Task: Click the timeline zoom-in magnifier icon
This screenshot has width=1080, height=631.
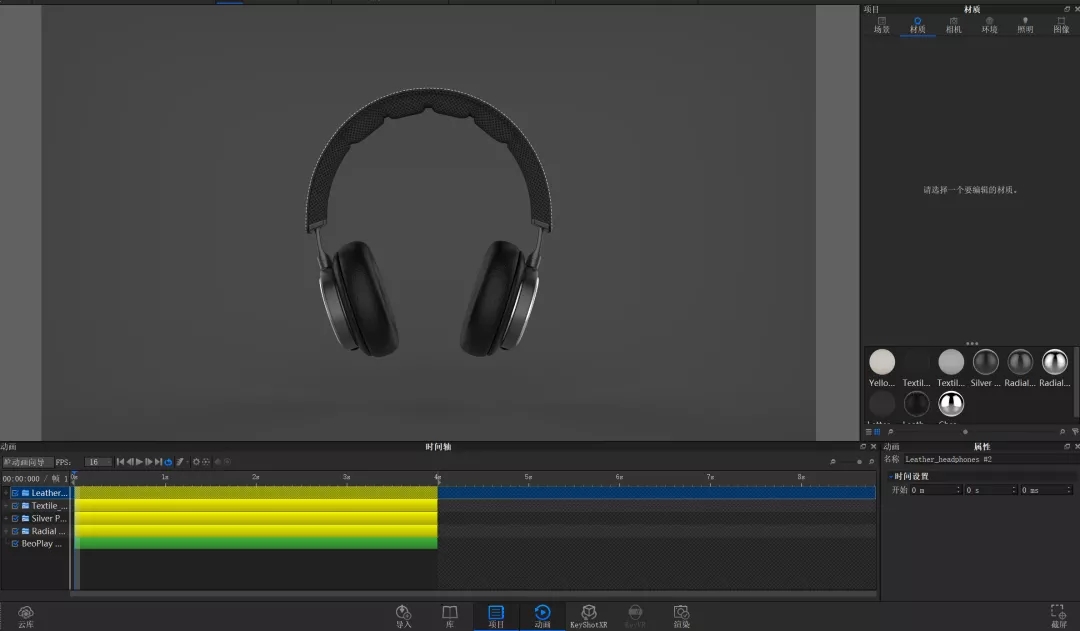Action: [x=871, y=462]
